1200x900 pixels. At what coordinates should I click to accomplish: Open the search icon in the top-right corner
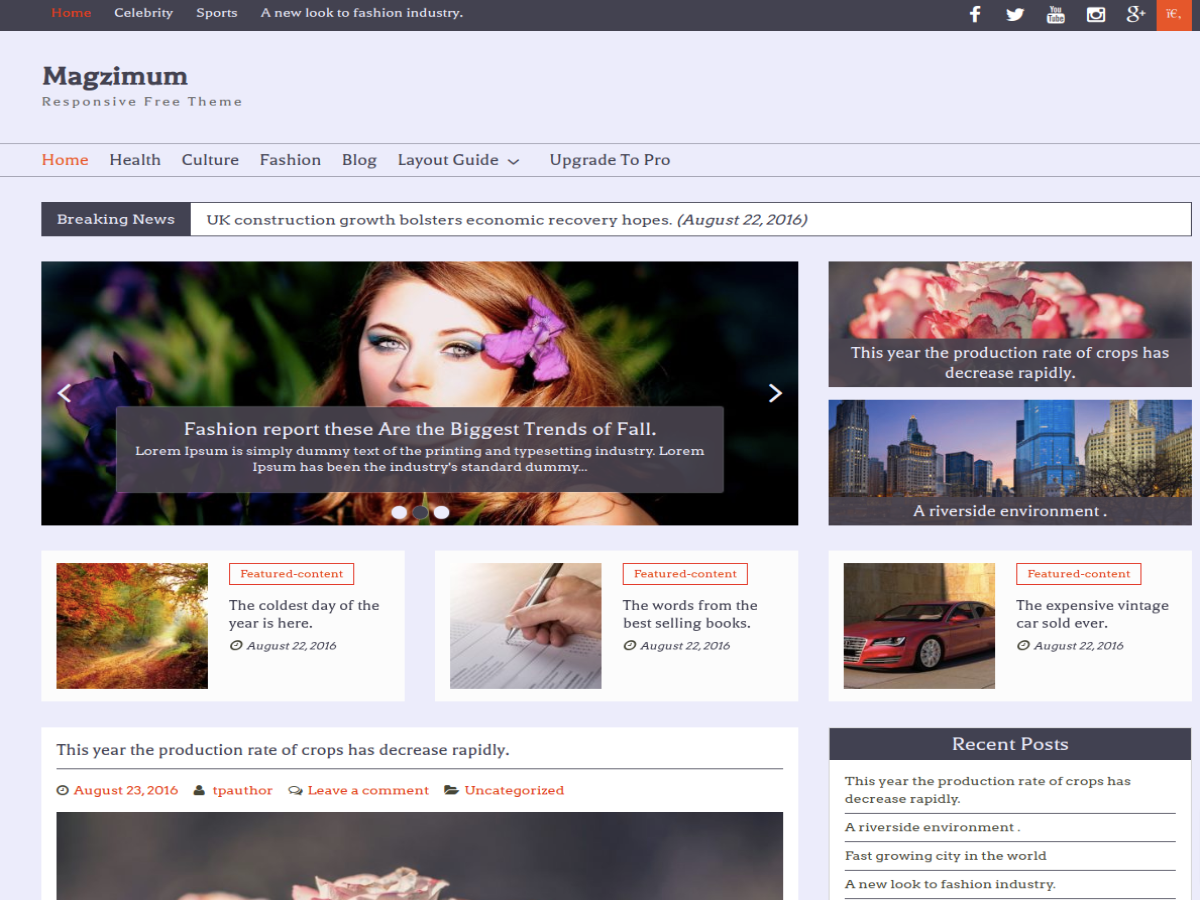point(1173,14)
